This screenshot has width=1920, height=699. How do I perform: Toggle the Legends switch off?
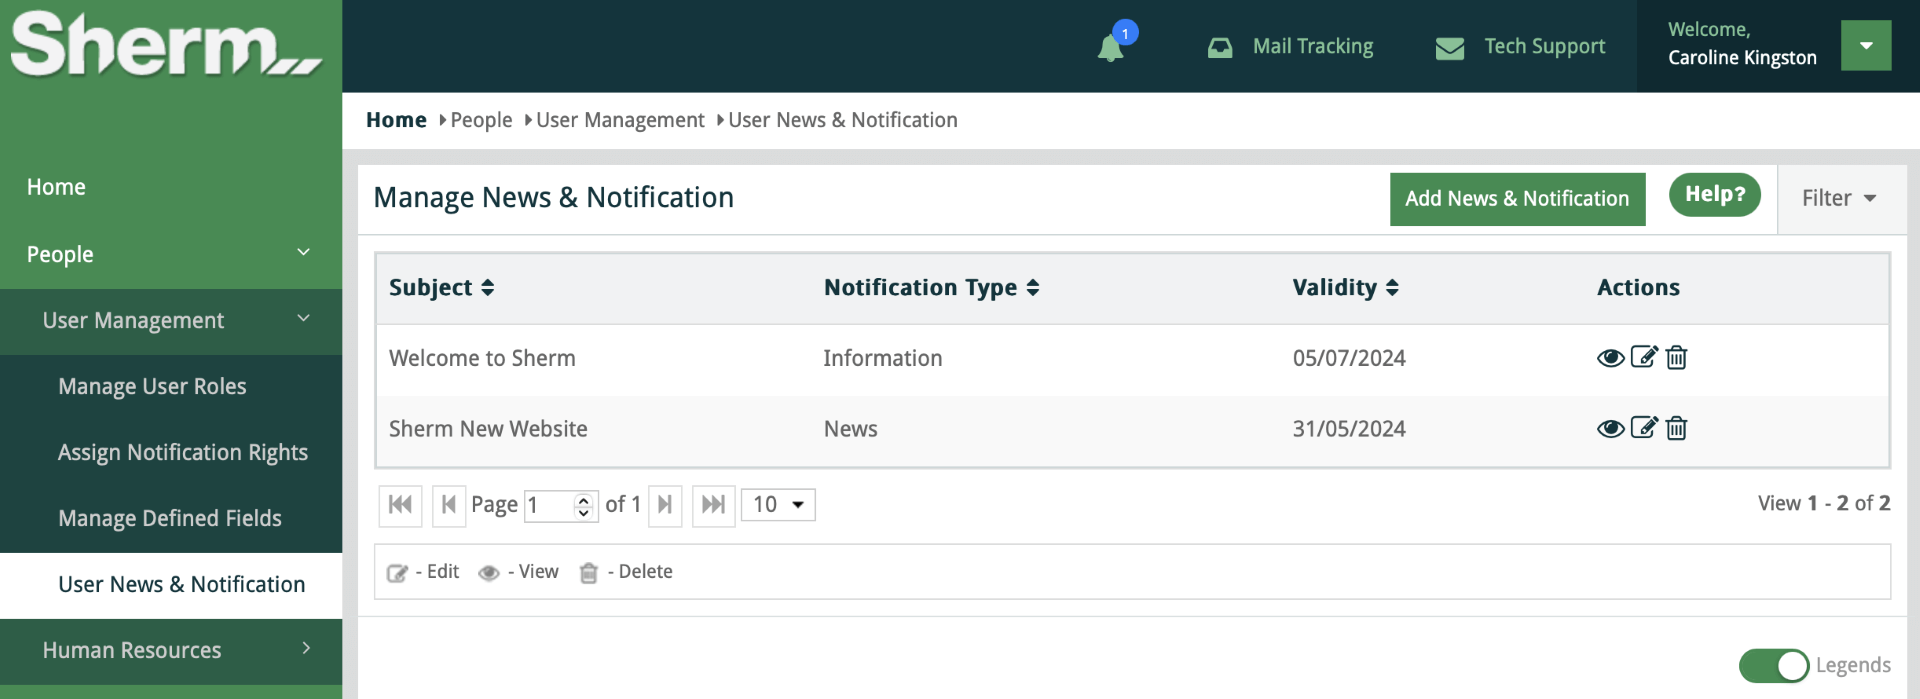pos(1773,665)
